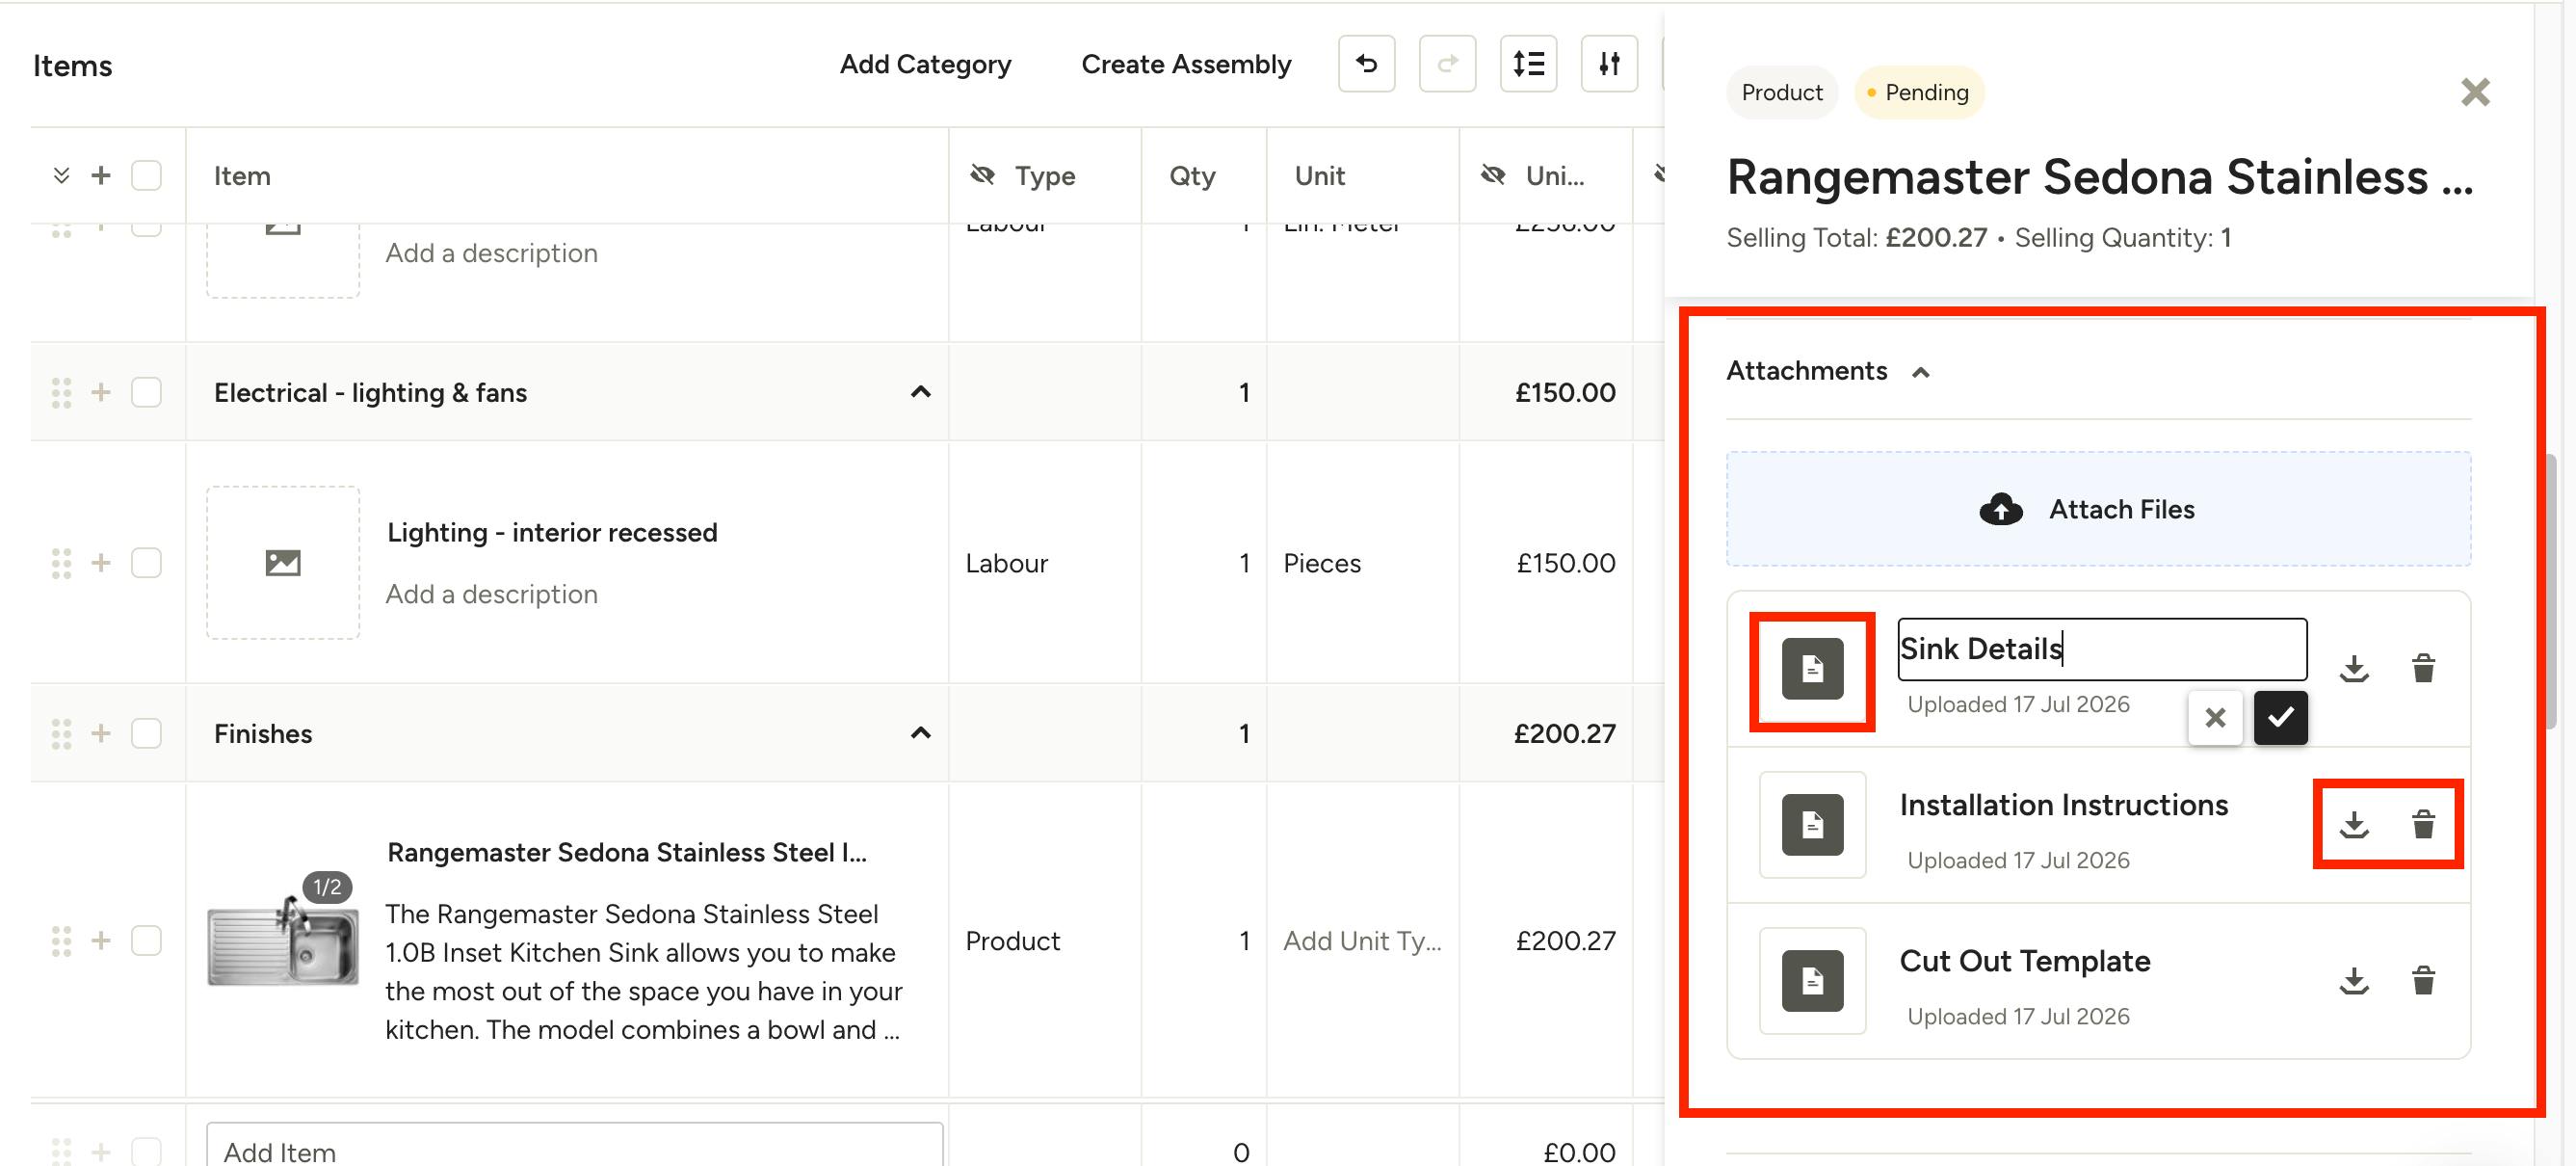Image resolution: width=2576 pixels, height=1166 pixels.
Task: Cancel the Sink Details rename
Action: [x=2215, y=717]
